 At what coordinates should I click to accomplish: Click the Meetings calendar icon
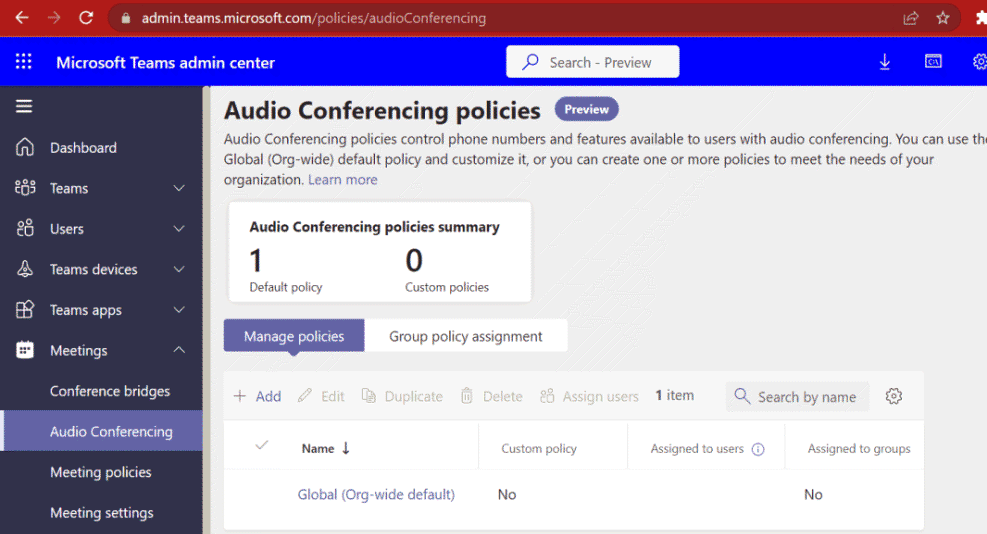[25, 350]
